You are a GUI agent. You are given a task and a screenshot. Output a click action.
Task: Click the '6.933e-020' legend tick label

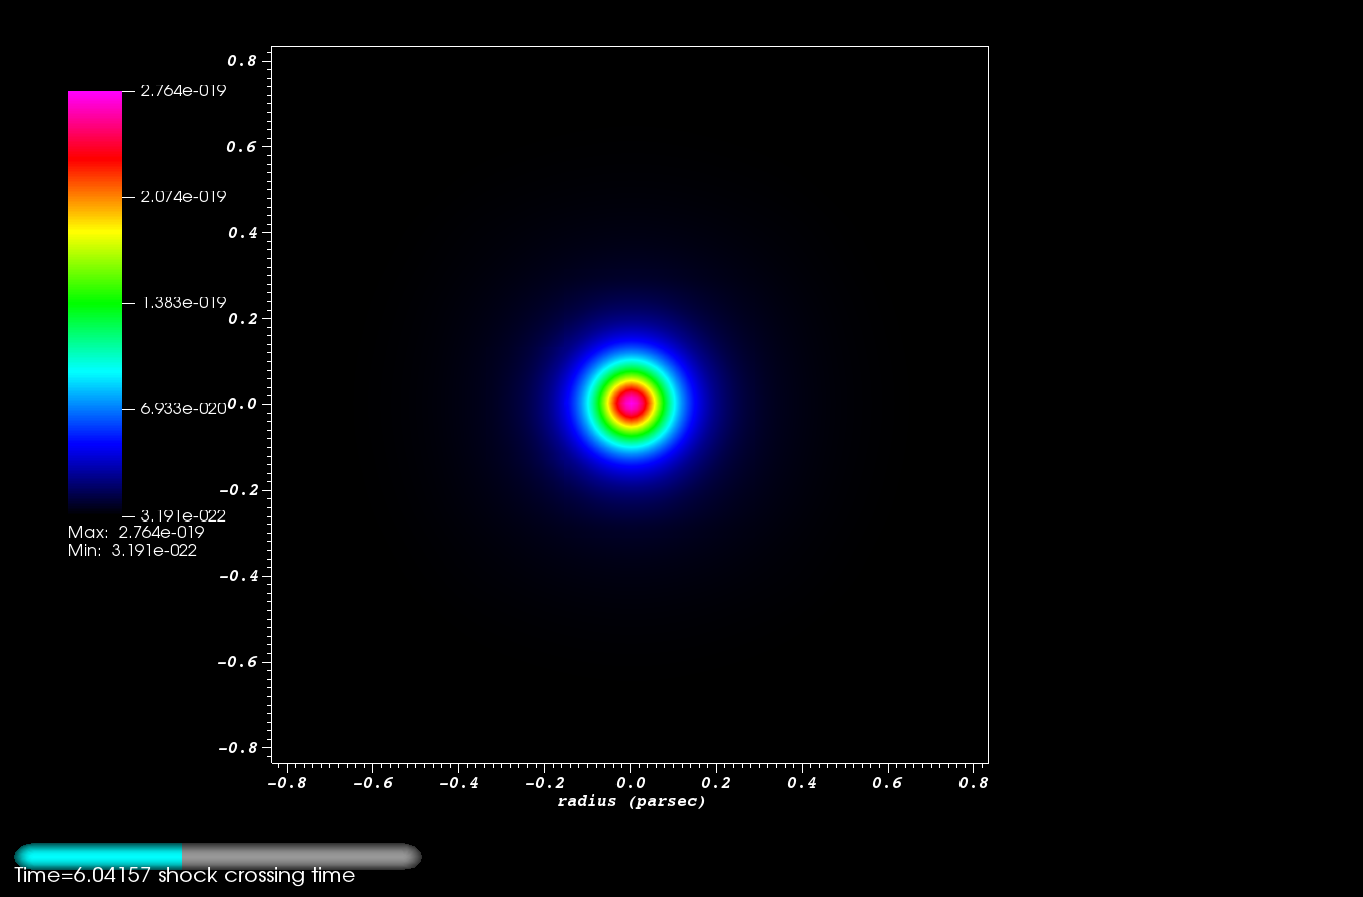(183, 409)
